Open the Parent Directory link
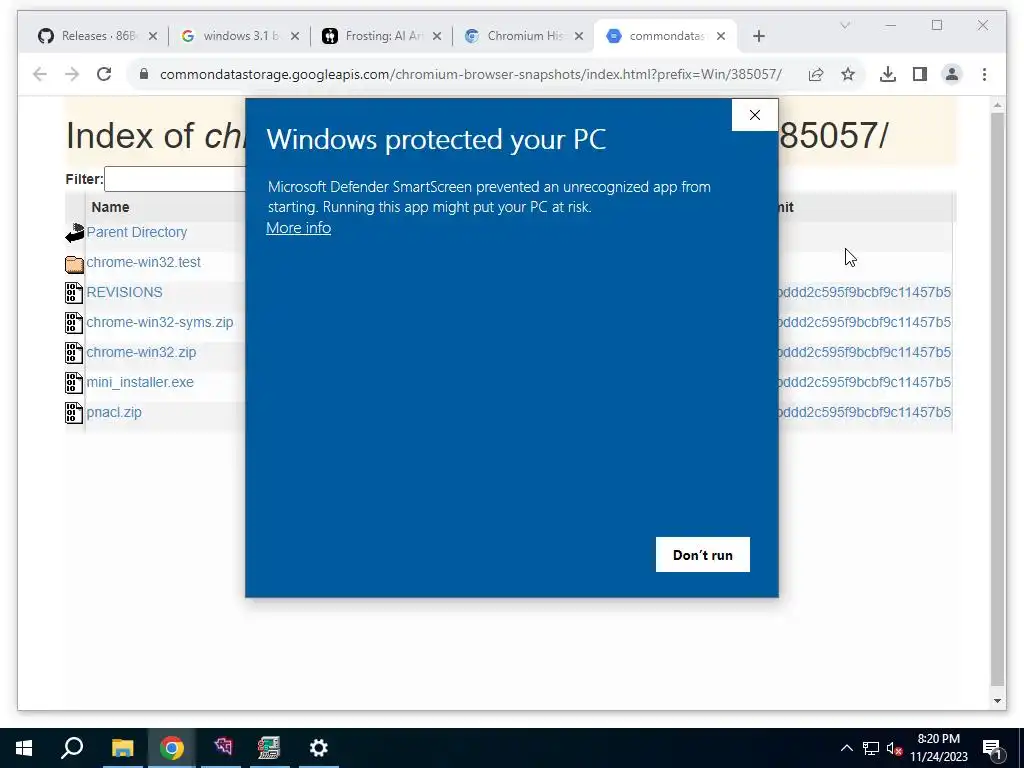This screenshot has height=768, width=1024. [x=136, y=232]
